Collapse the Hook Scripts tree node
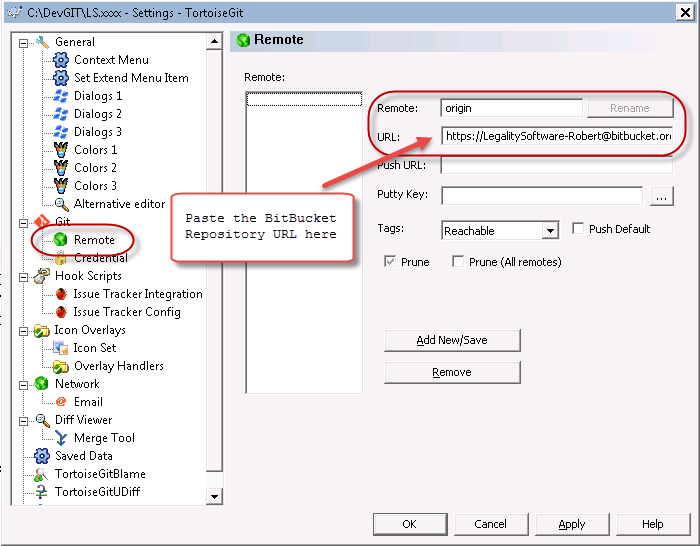 [x=23, y=277]
